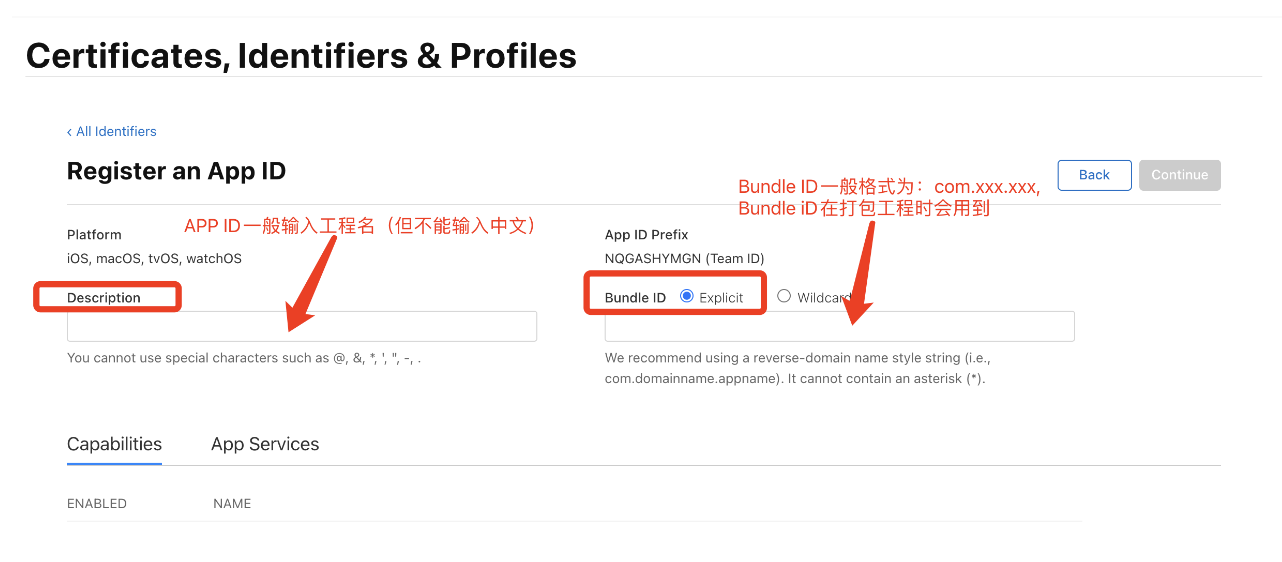Click the Bundle ID label
This screenshot has height=562, width=1282.
pos(635,298)
